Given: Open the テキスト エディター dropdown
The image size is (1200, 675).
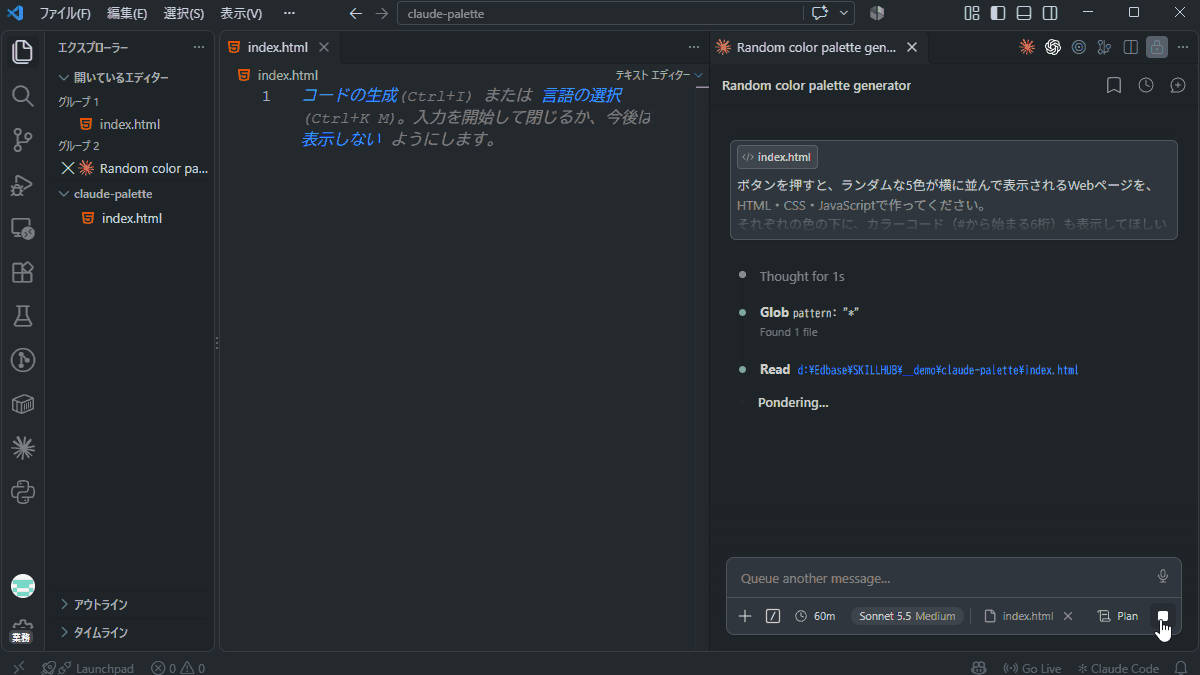Looking at the screenshot, I should 659,75.
